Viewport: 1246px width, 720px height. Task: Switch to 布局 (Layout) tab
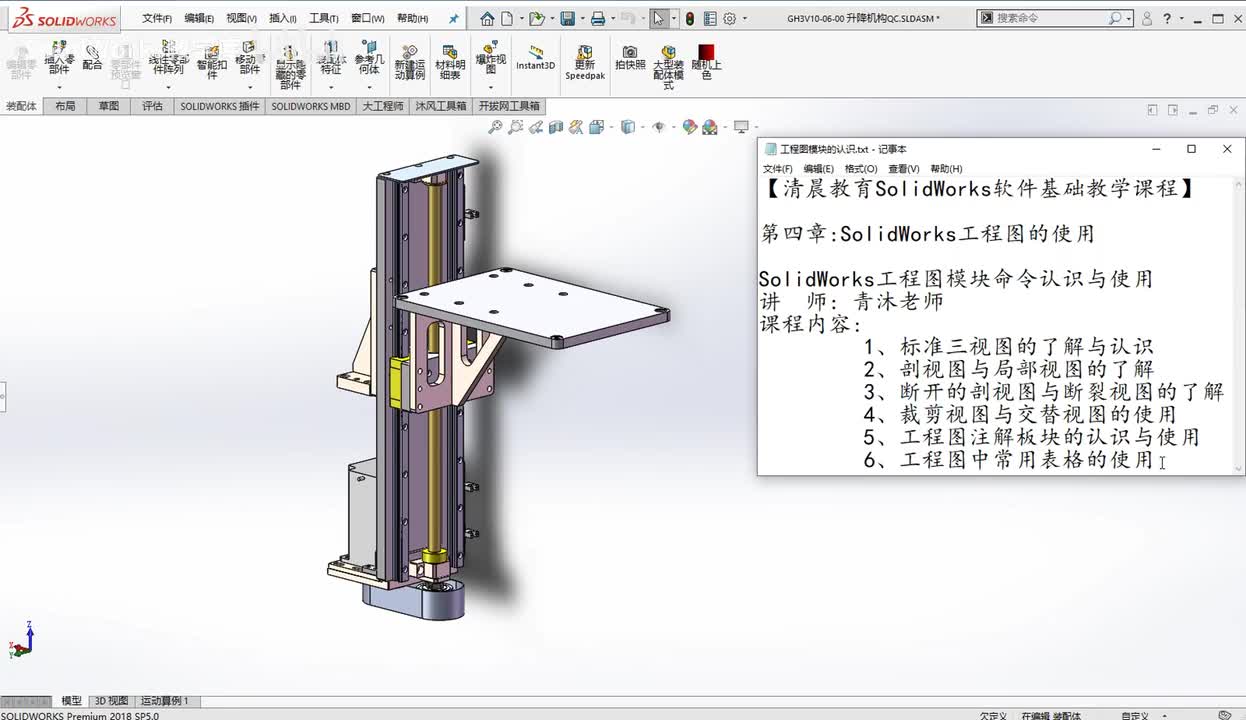[65, 106]
